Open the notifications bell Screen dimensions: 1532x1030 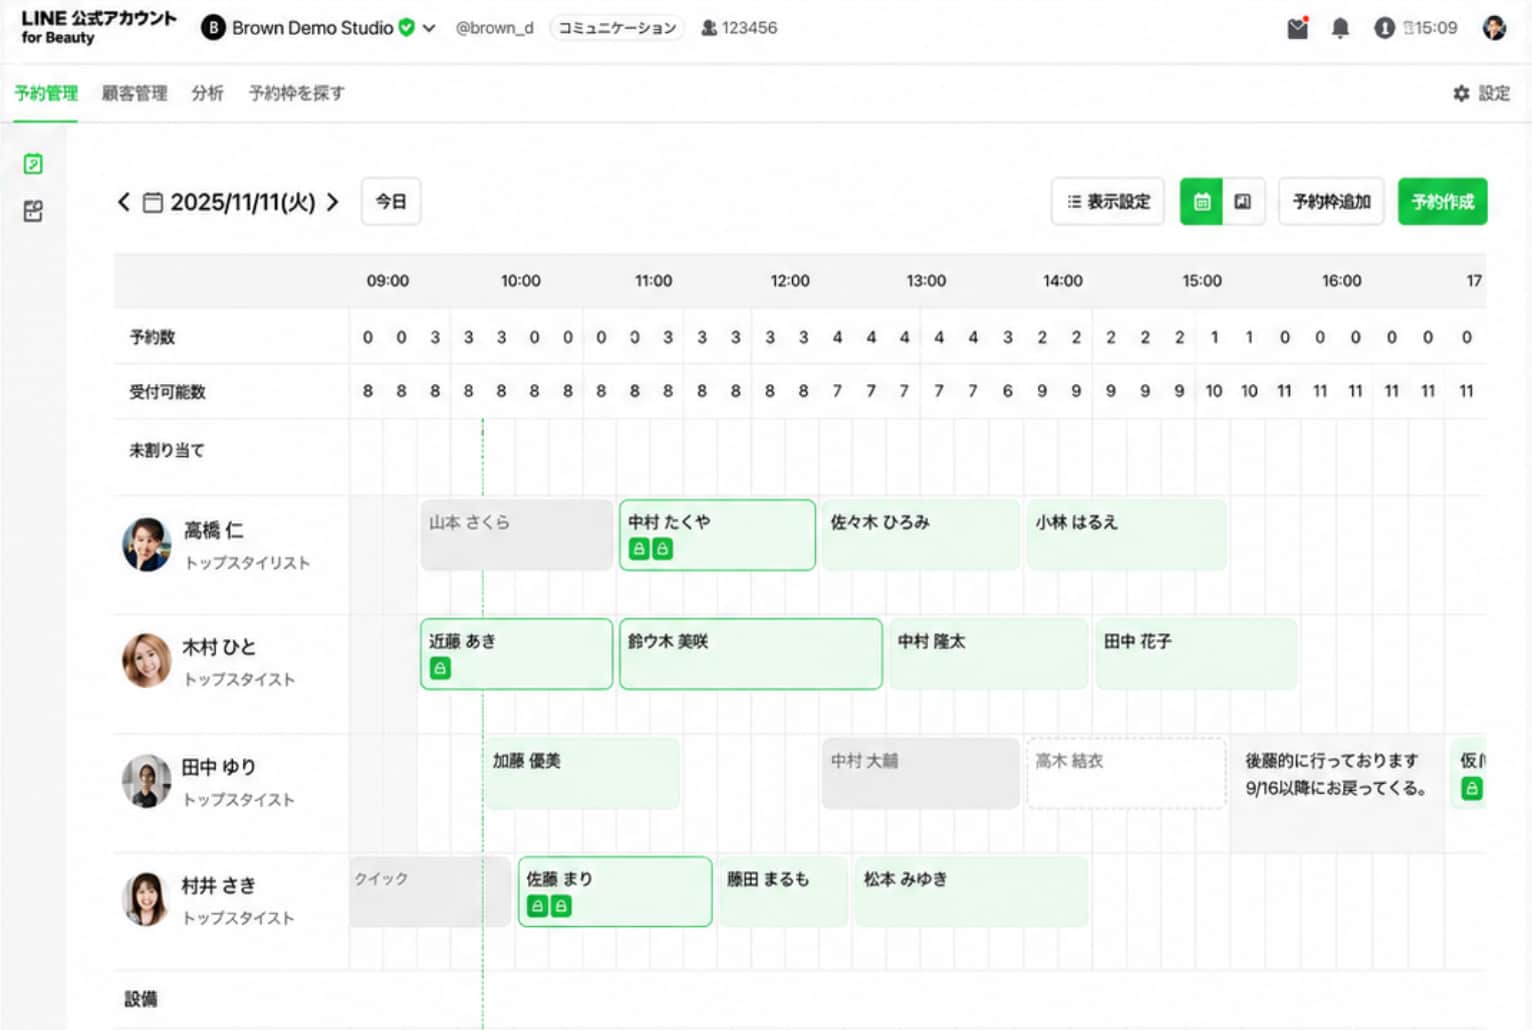pyautogui.click(x=1340, y=28)
